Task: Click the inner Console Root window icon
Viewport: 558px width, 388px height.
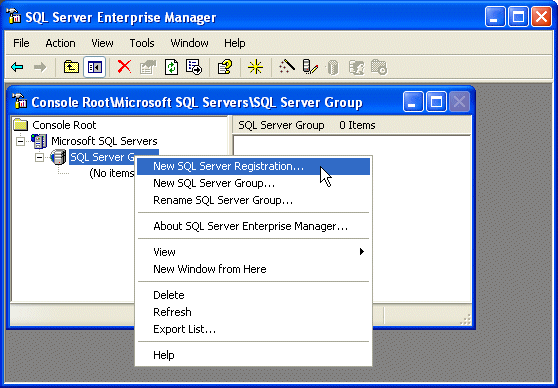Action: point(20,101)
